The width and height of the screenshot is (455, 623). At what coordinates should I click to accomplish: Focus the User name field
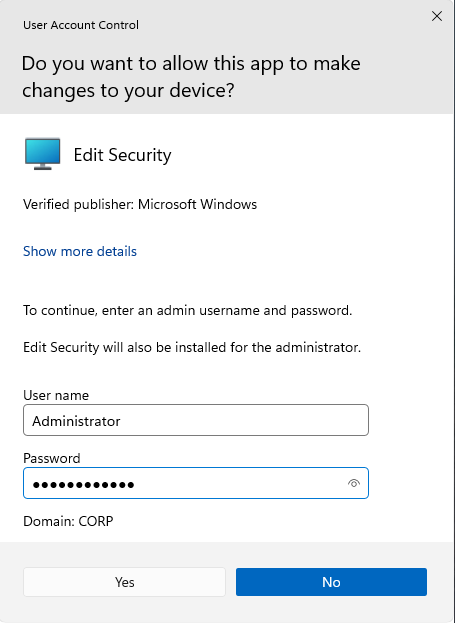click(196, 420)
